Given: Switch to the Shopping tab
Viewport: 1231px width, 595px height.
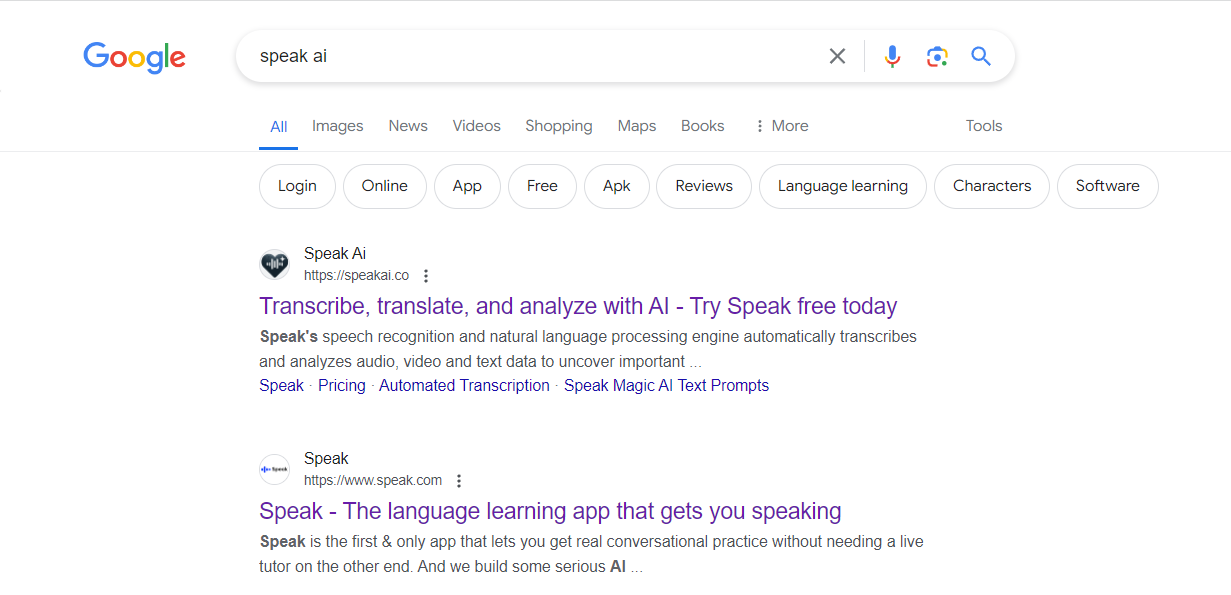Looking at the screenshot, I should (558, 125).
